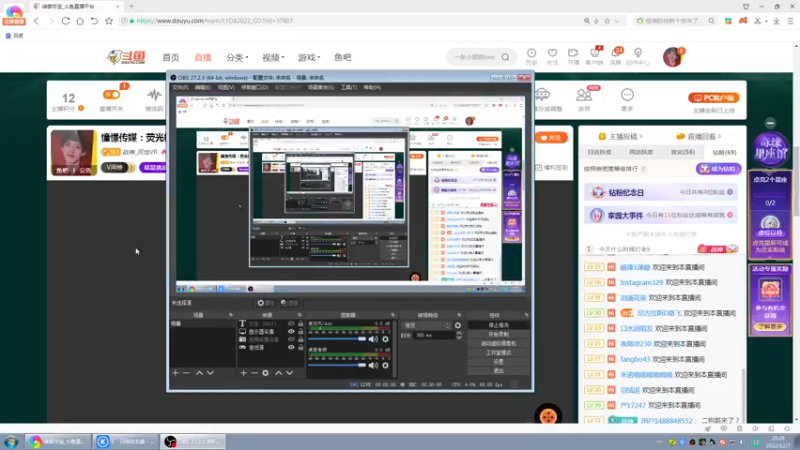Open the 开播 start-broadcast icon
The image size is (800, 450).
coord(573,53)
